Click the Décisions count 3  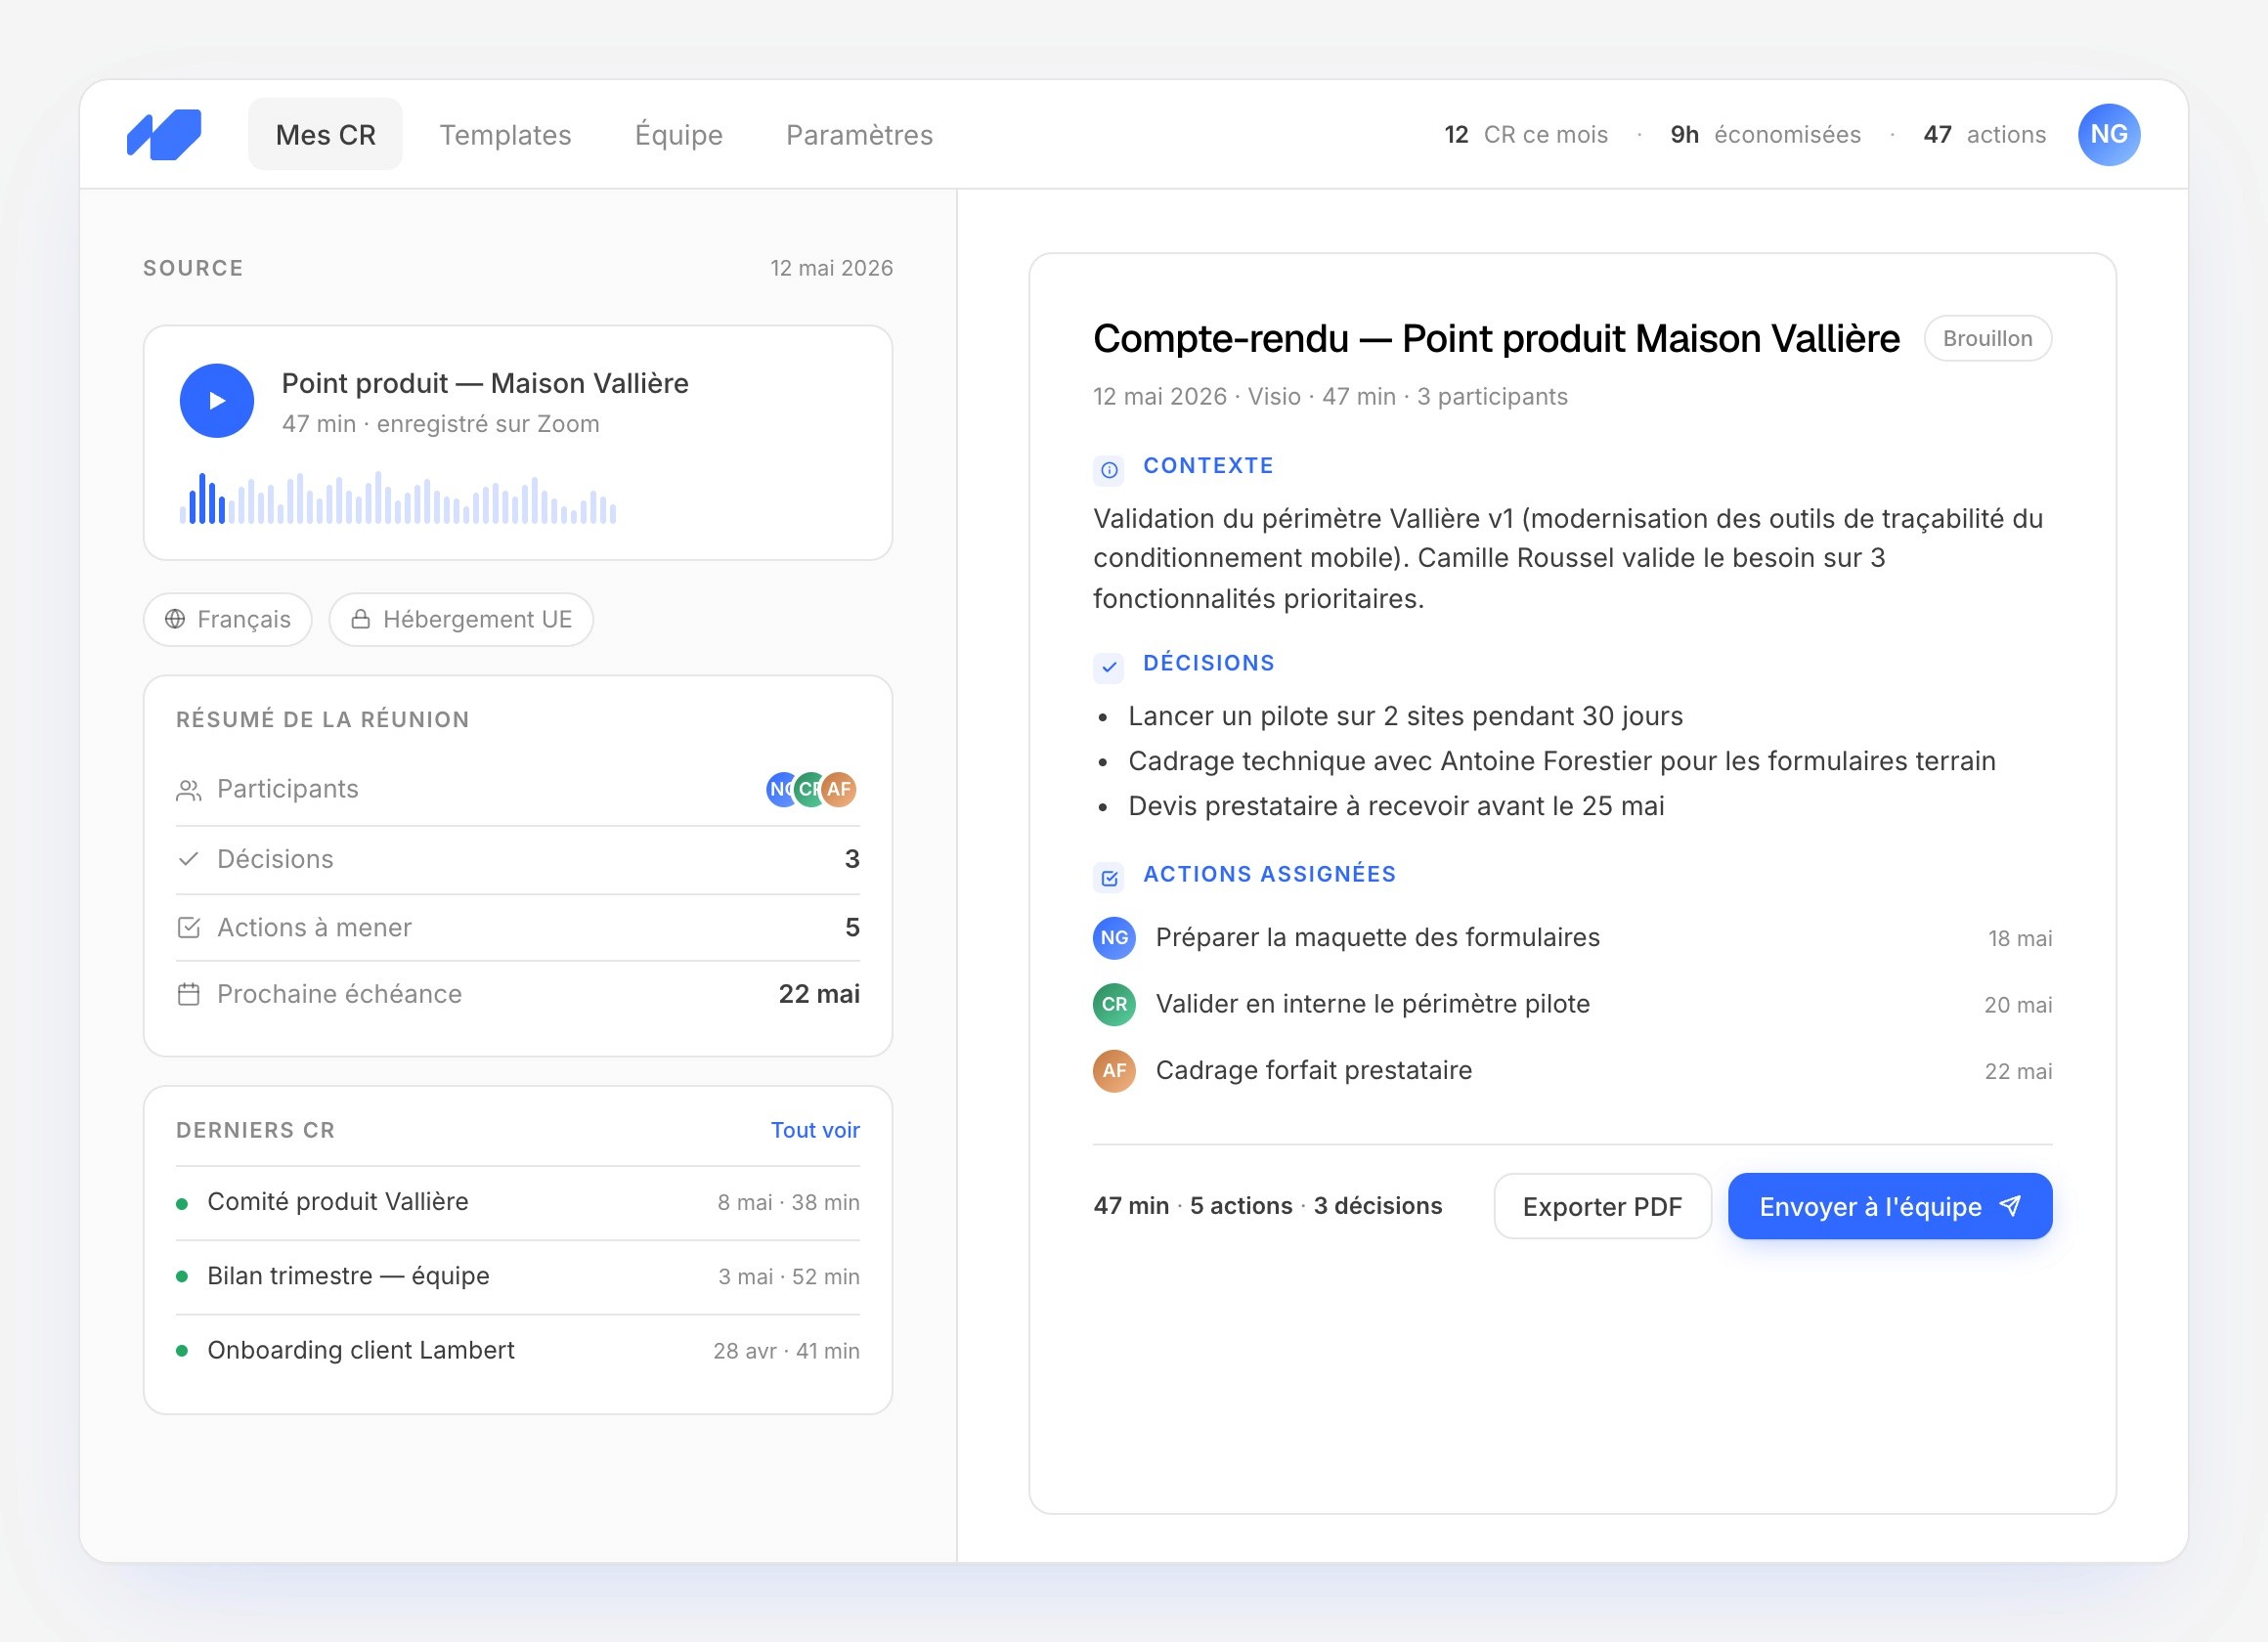[x=852, y=859]
